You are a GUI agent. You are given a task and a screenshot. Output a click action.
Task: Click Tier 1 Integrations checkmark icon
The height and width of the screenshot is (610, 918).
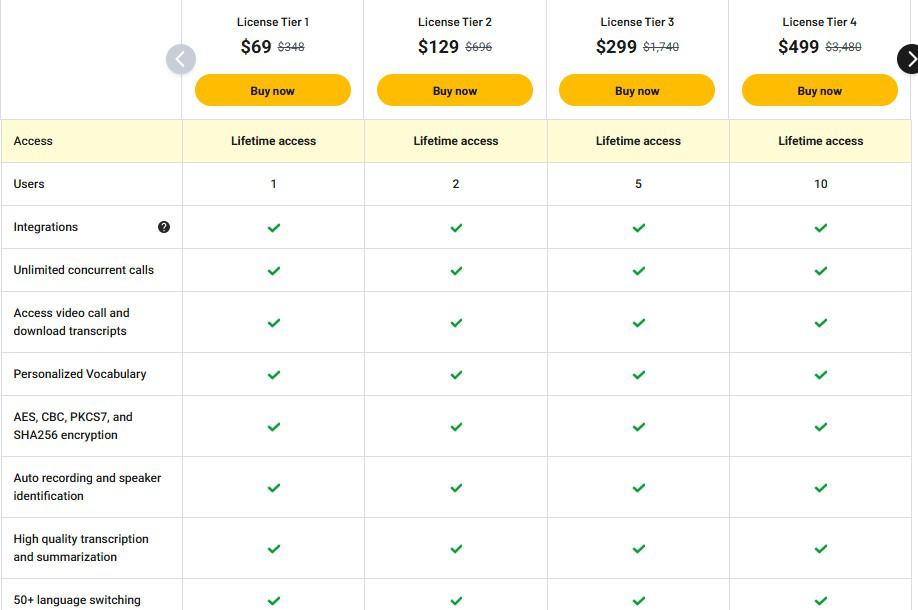point(273,228)
